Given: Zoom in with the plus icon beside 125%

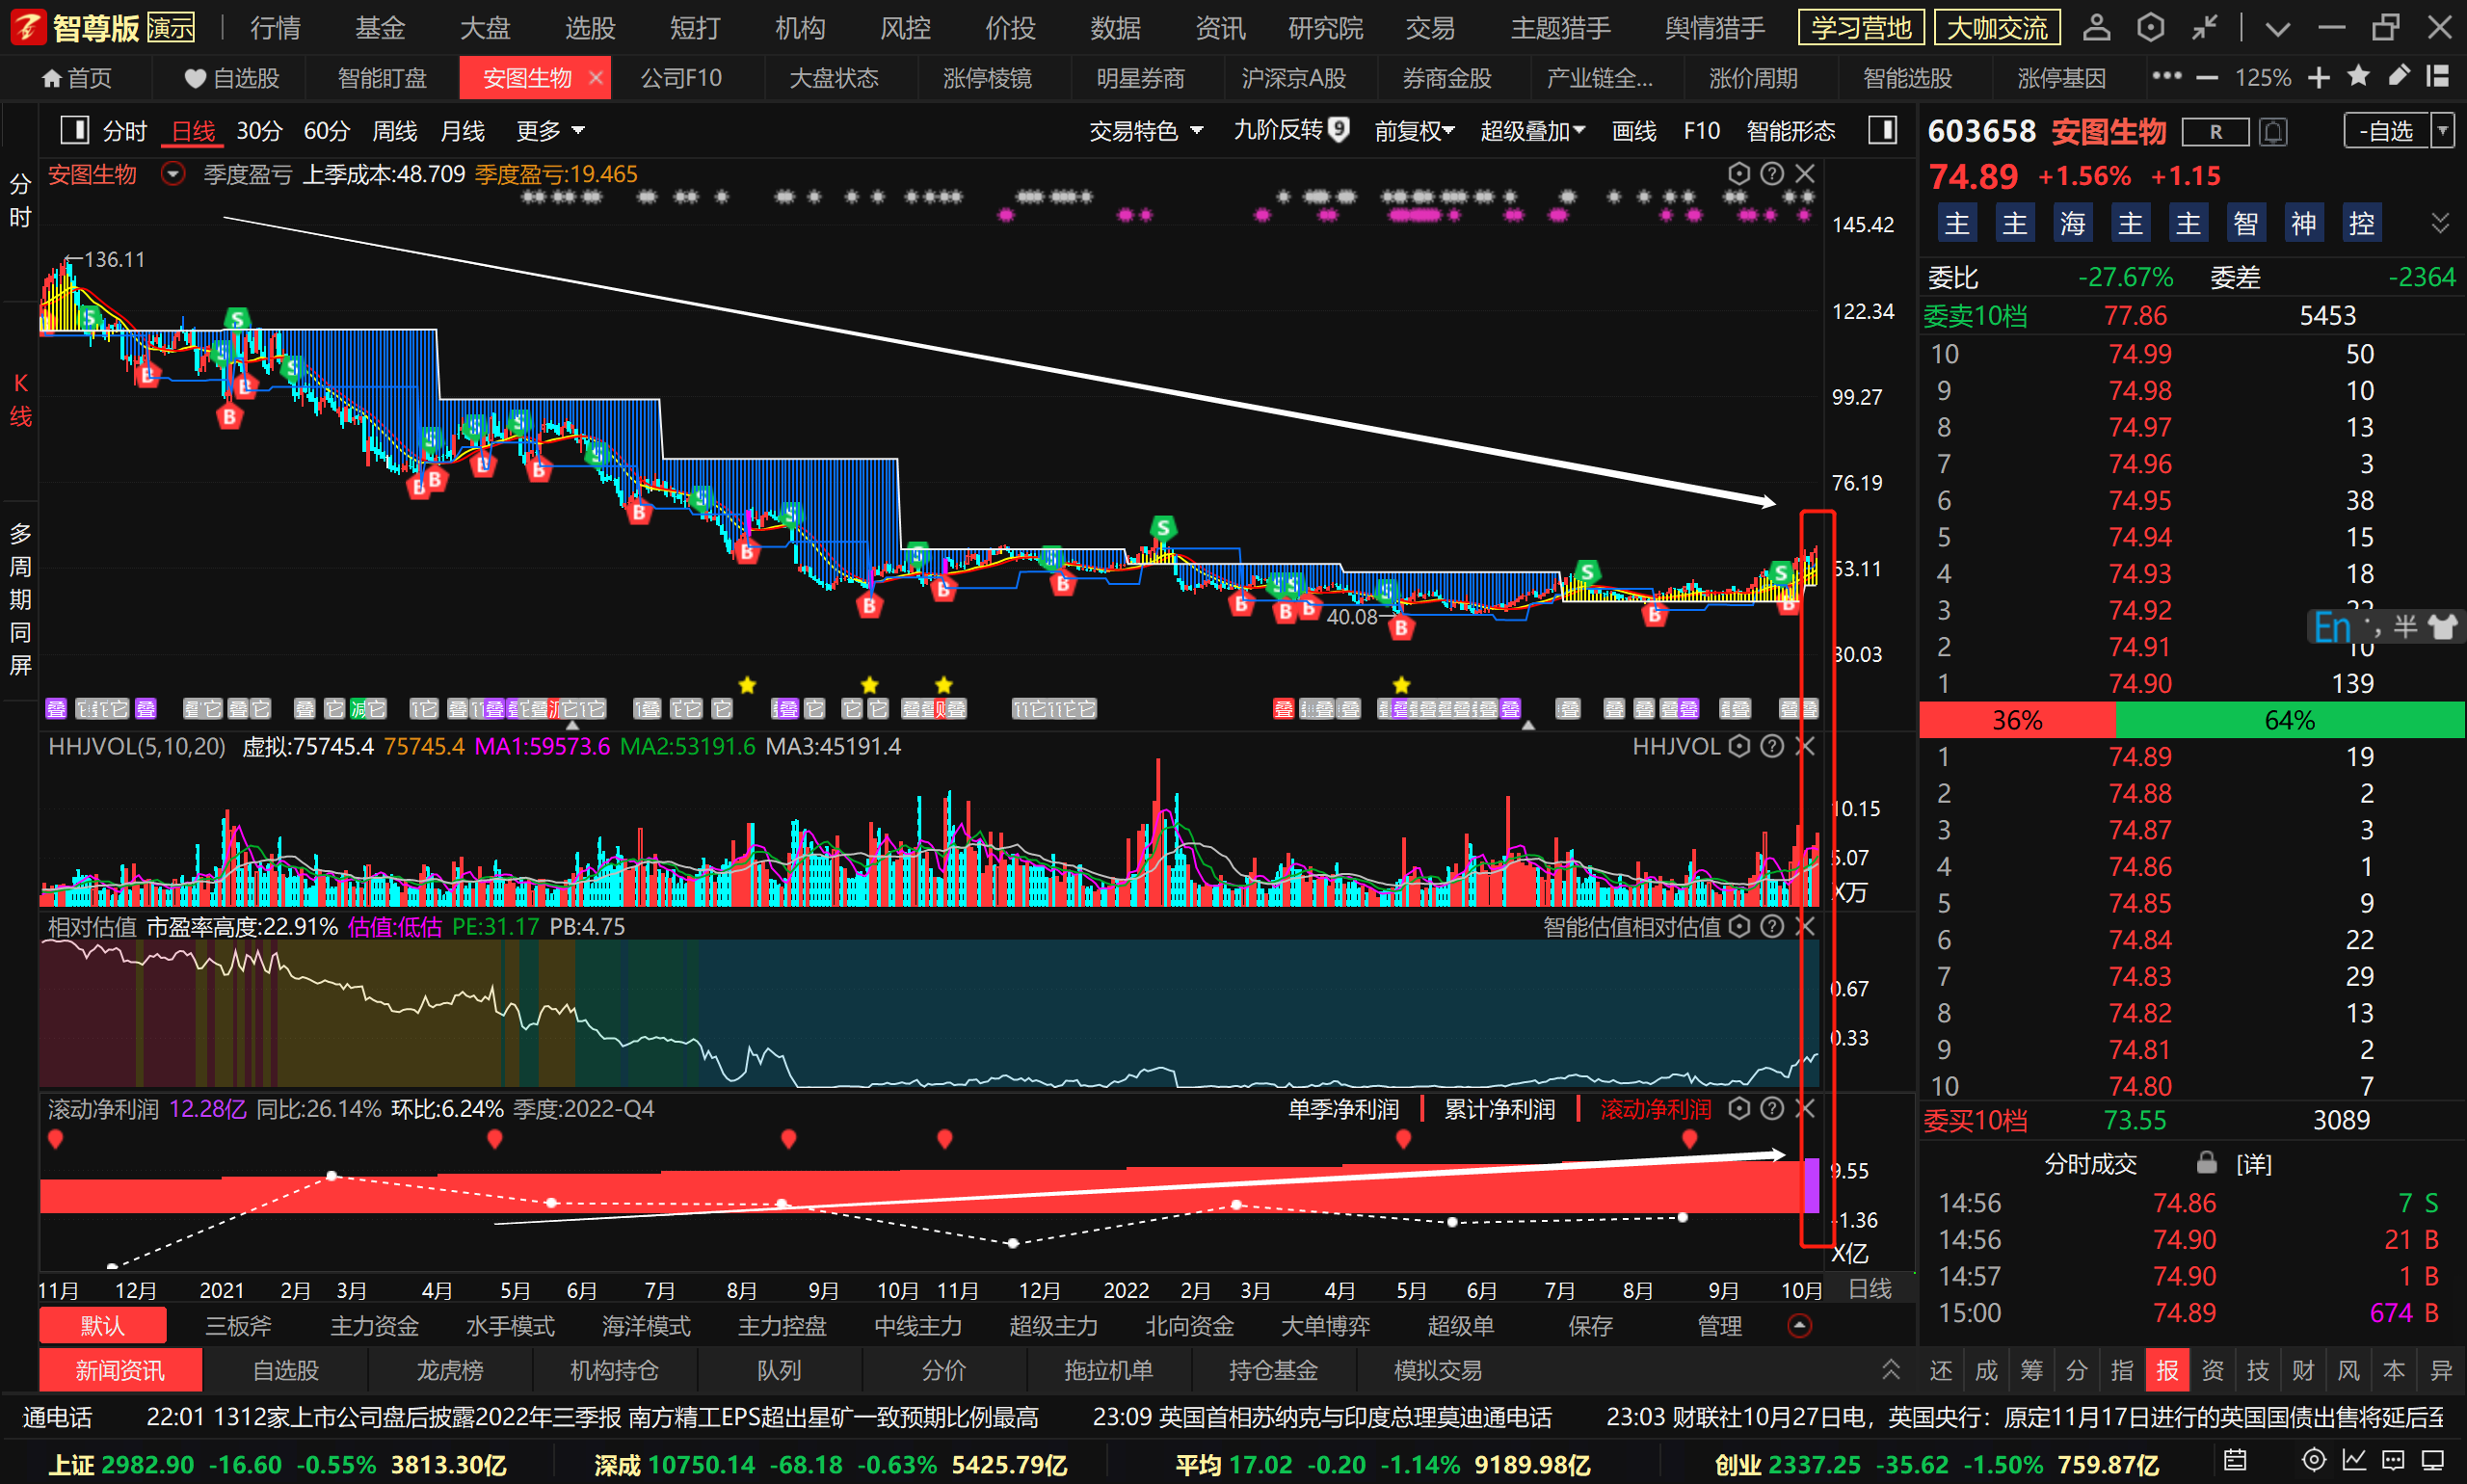Looking at the screenshot, I should tap(2319, 78).
